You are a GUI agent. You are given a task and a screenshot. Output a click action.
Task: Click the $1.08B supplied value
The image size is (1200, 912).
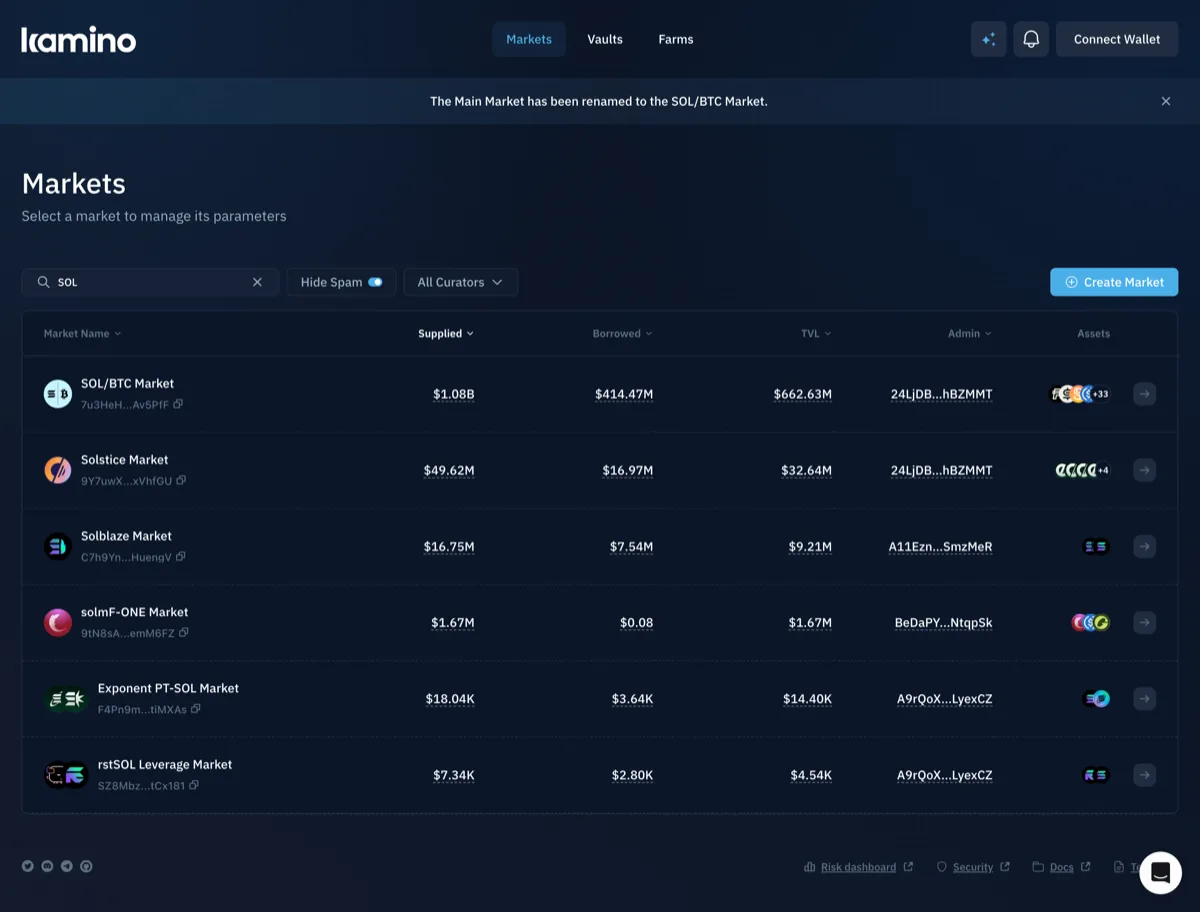pyautogui.click(x=453, y=394)
